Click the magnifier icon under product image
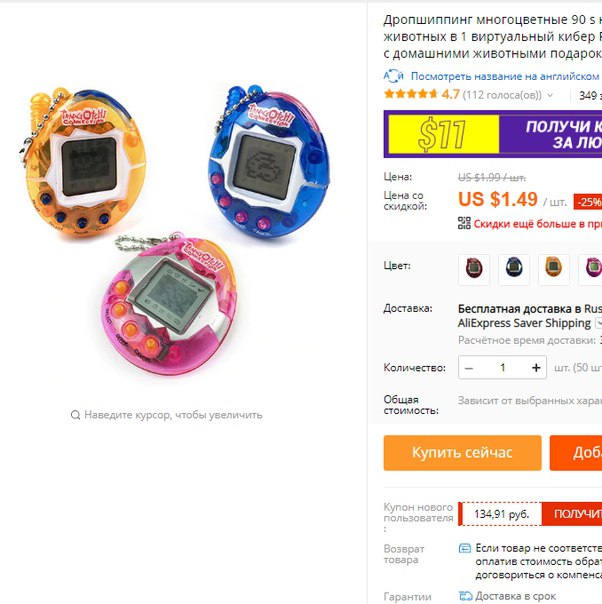The image size is (602, 604). [x=75, y=415]
